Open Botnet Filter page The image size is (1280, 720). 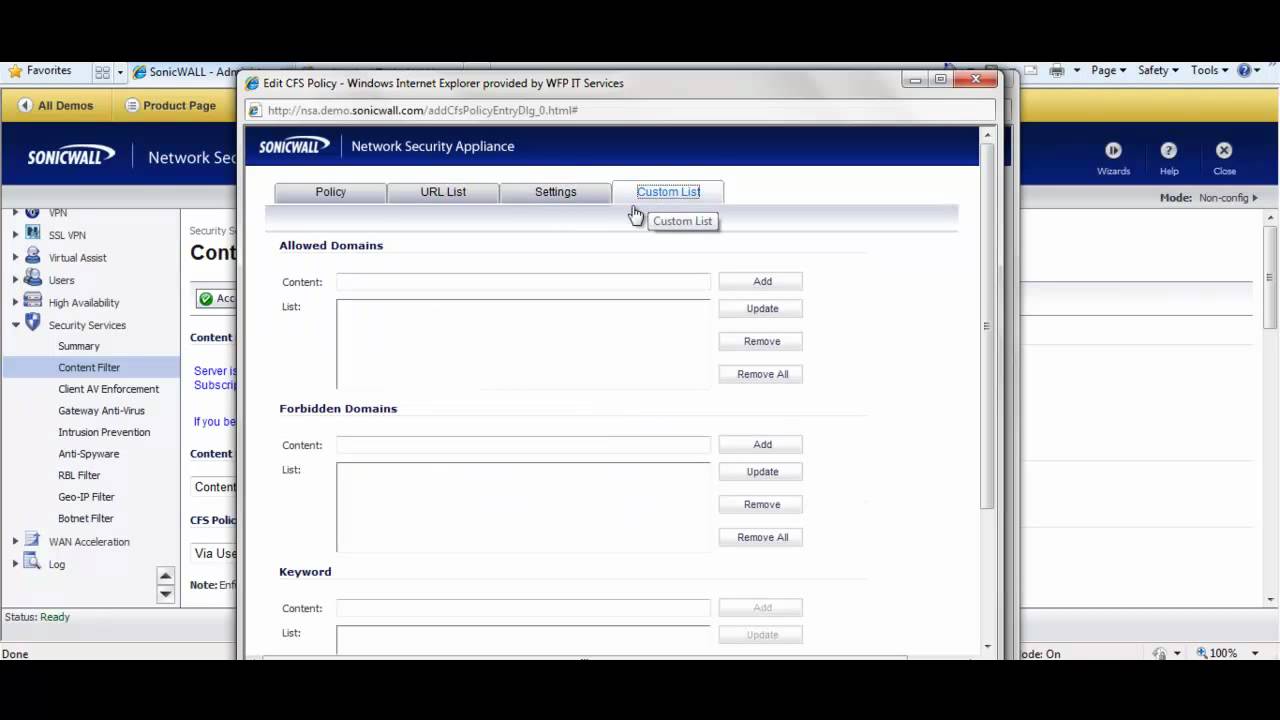86,519
